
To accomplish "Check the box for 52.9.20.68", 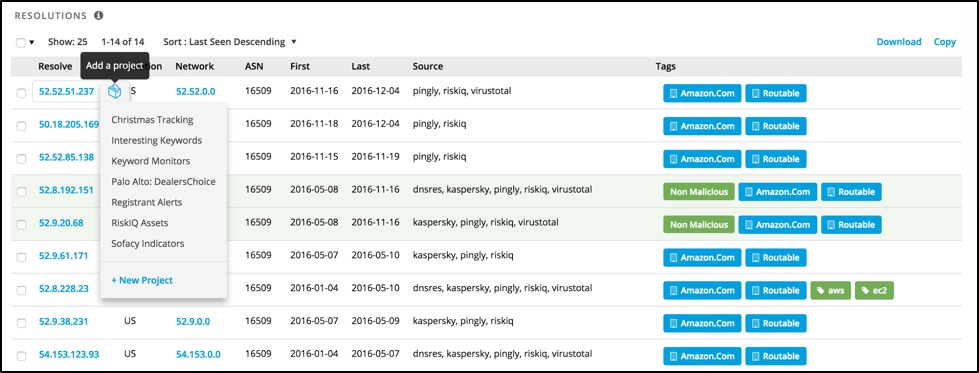I will click(21, 225).
